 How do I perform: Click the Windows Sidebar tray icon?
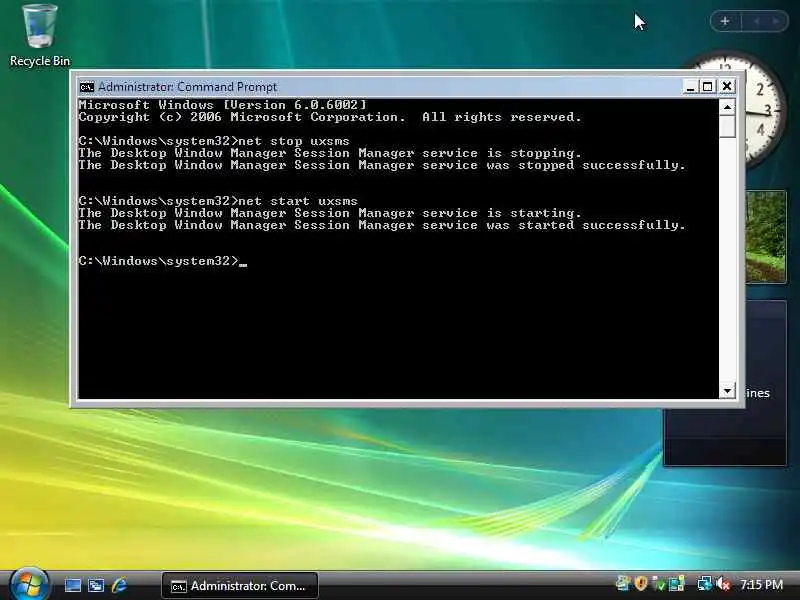623,583
